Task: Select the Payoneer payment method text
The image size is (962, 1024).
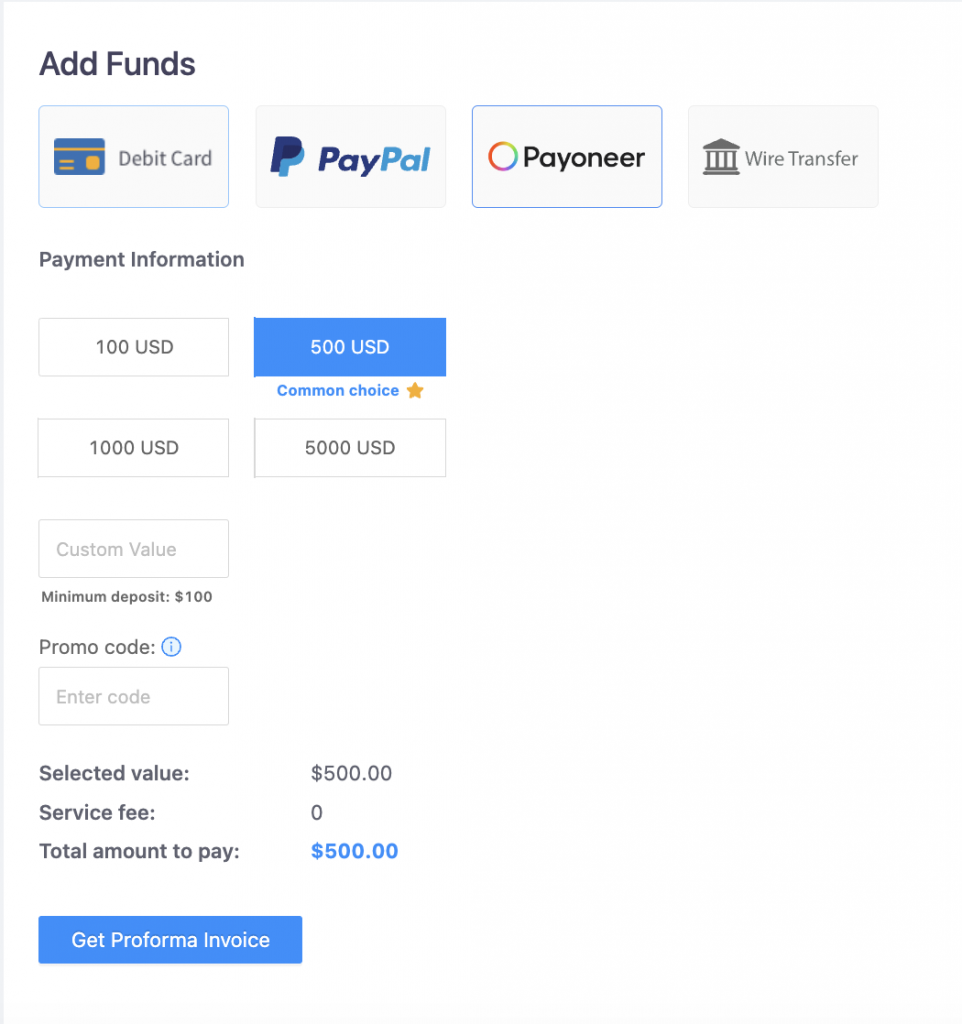Action: [584, 158]
